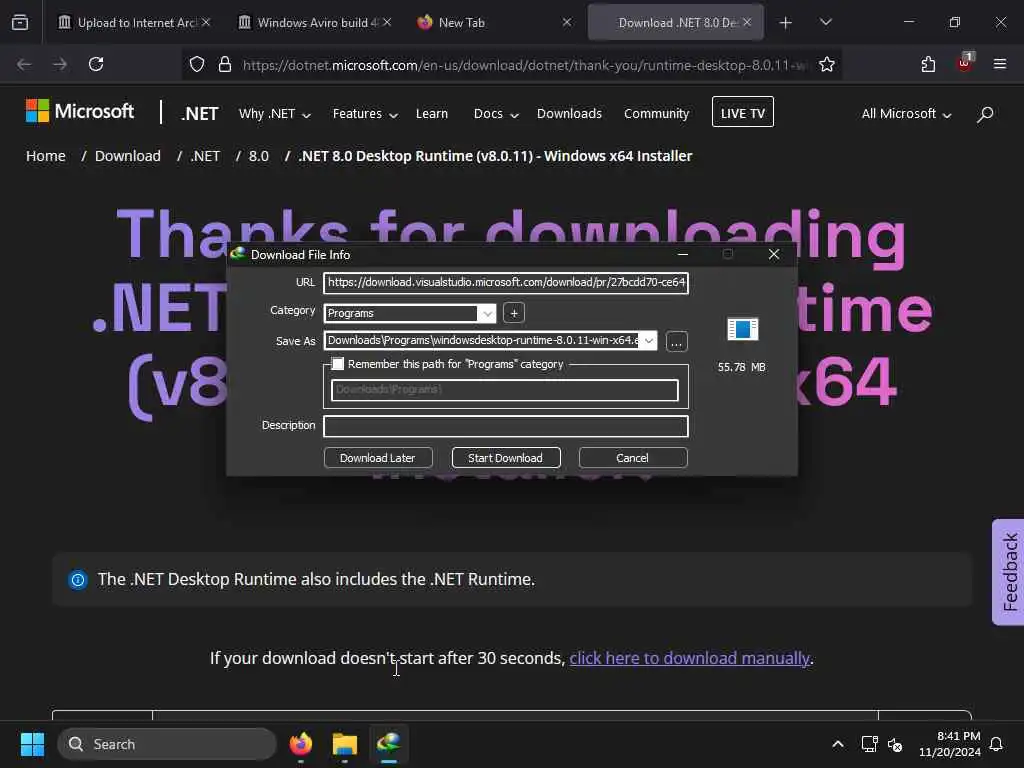1024x768 pixels.
Task: Browse the save location with the ellipsis button
Action: tap(677, 342)
